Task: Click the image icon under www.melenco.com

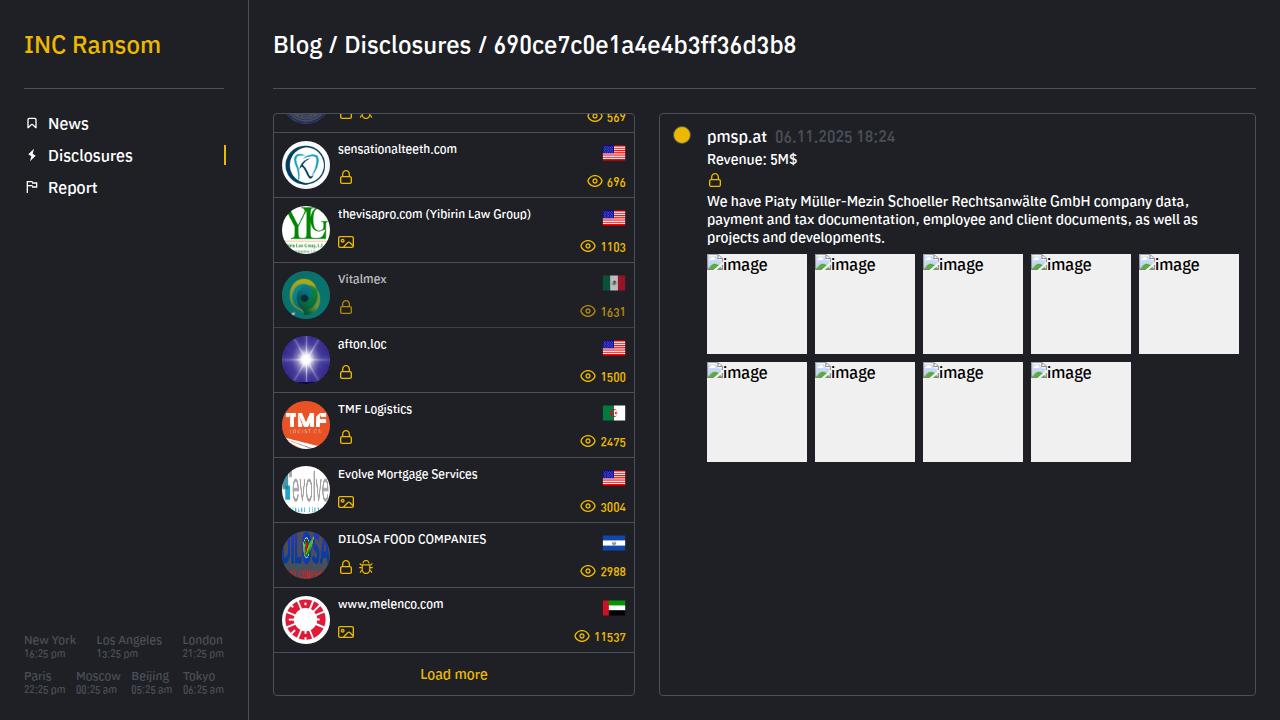Action: (346, 632)
